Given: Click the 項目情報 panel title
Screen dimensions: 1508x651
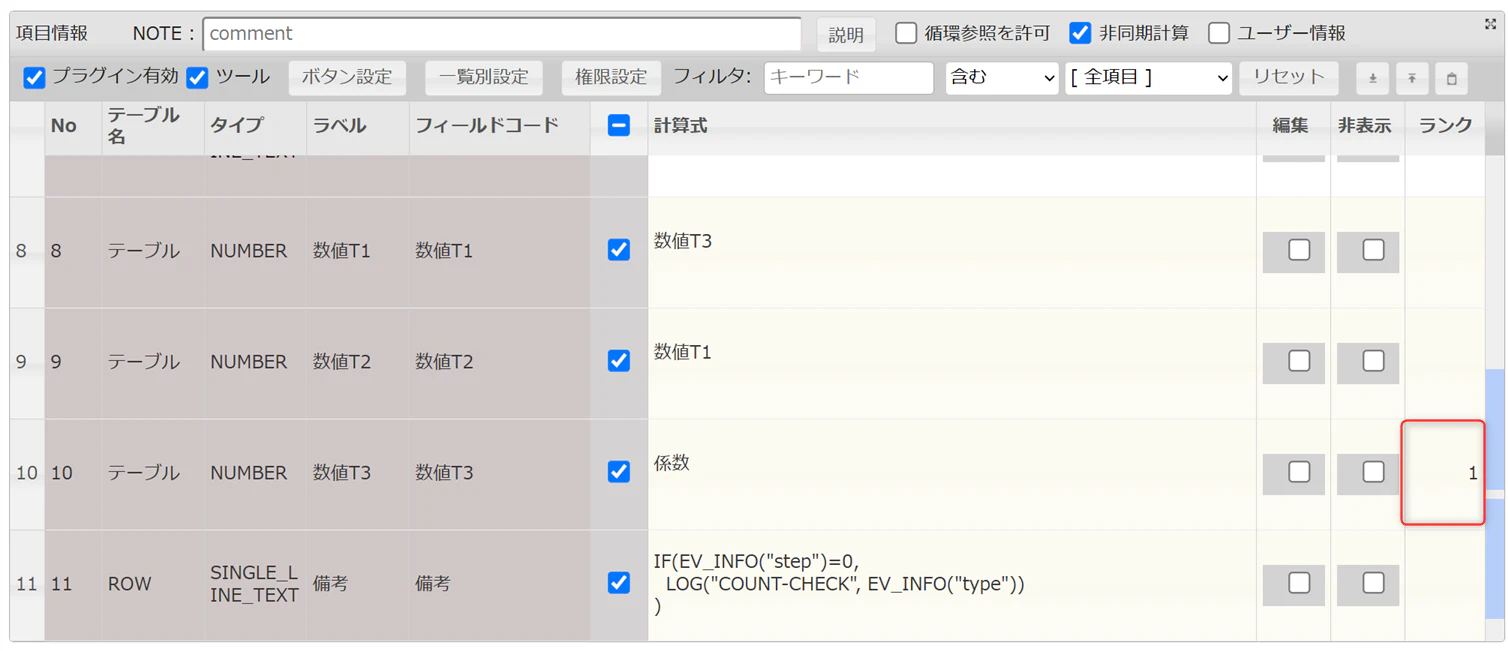Looking at the screenshot, I should (x=51, y=33).
